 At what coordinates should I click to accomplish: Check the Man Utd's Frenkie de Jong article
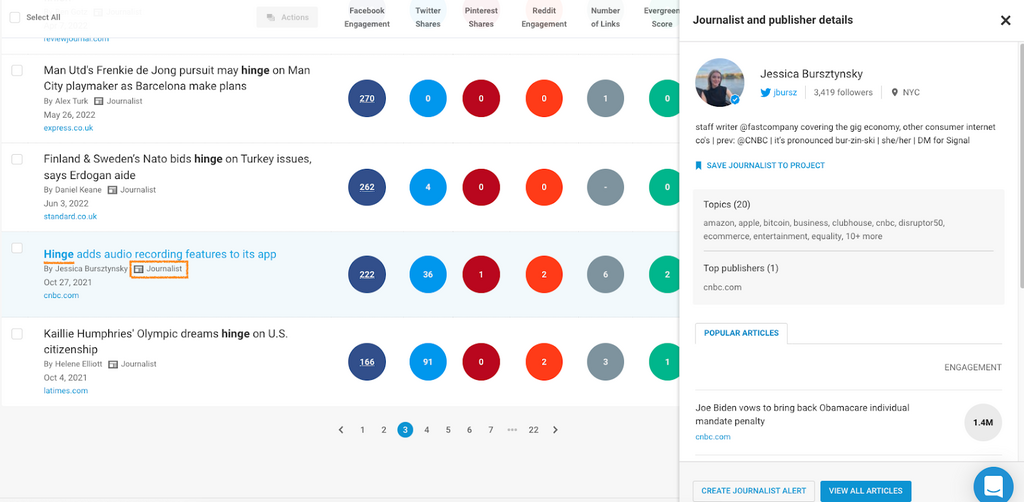coord(17,71)
